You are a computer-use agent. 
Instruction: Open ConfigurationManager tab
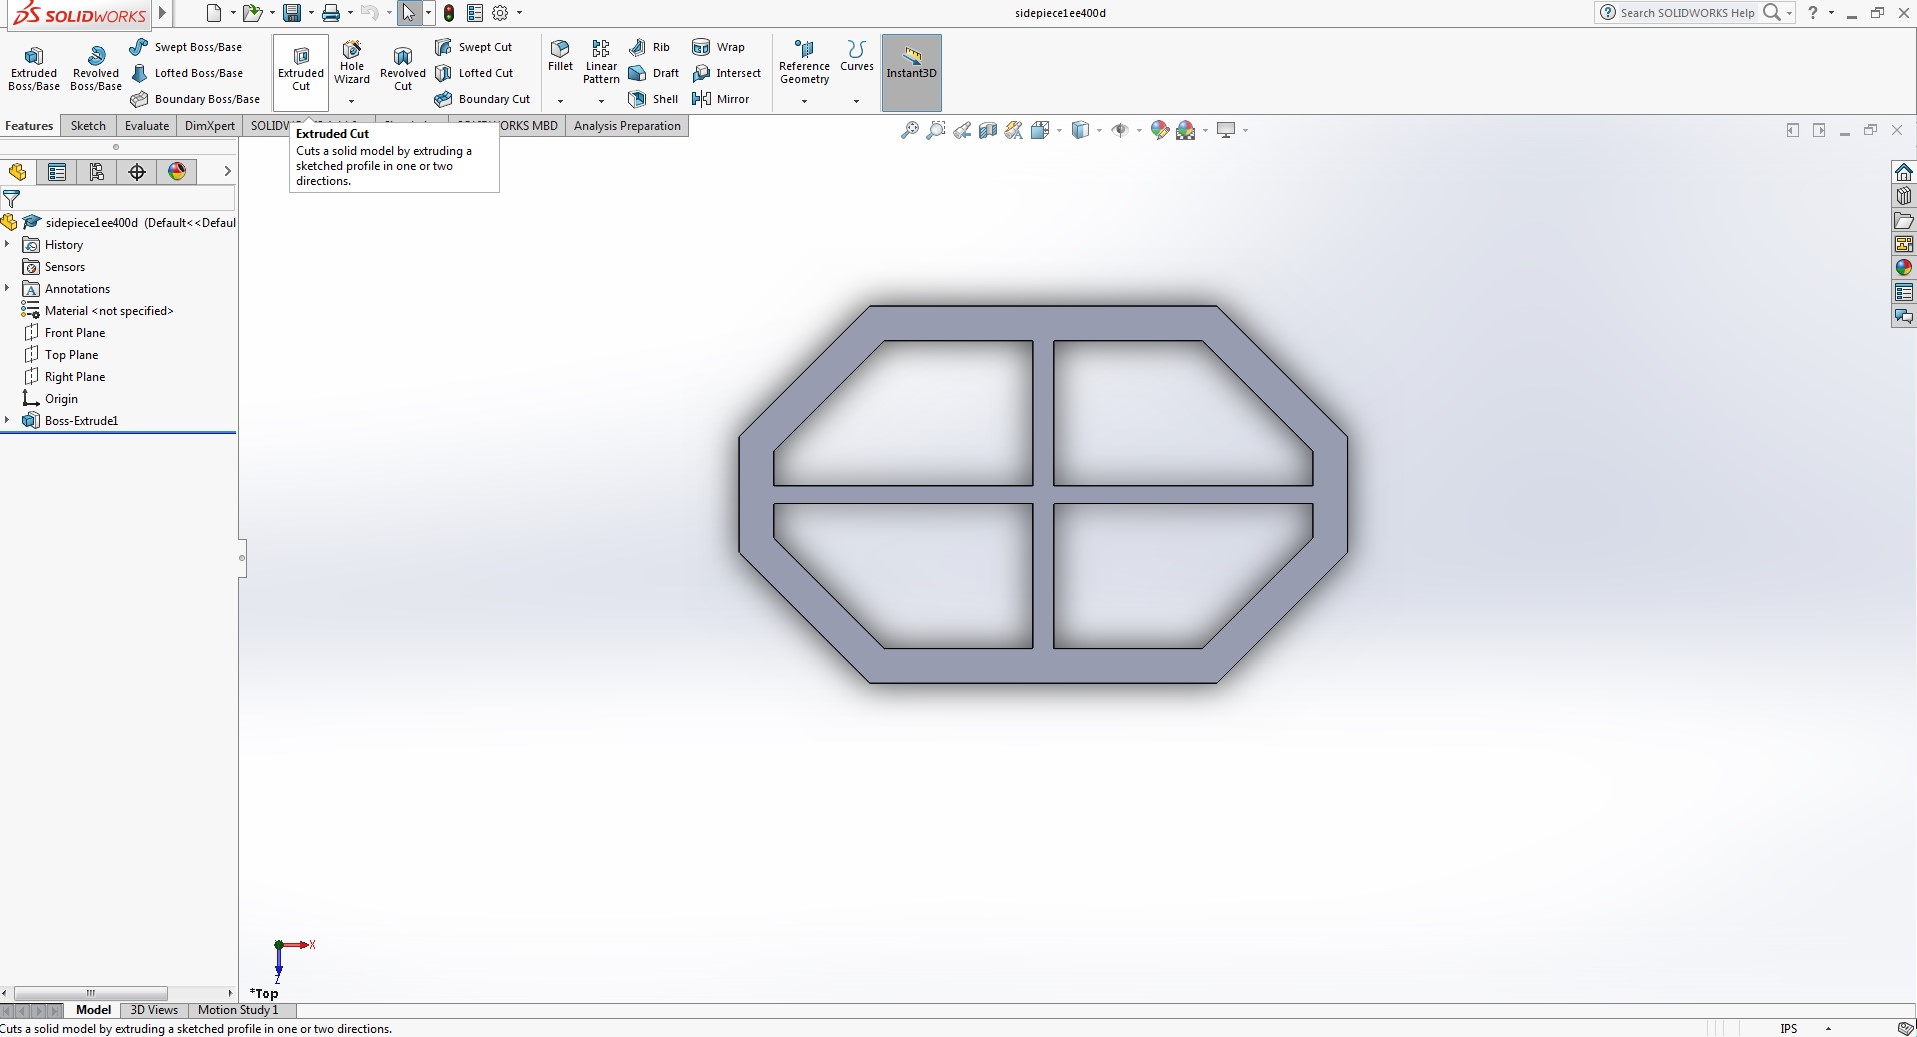pyautogui.click(x=97, y=172)
